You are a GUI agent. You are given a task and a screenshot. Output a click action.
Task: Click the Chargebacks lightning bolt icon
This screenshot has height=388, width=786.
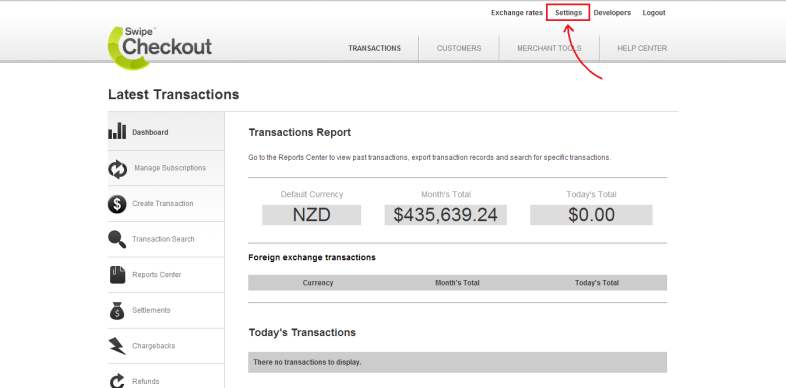pos(117,346)
